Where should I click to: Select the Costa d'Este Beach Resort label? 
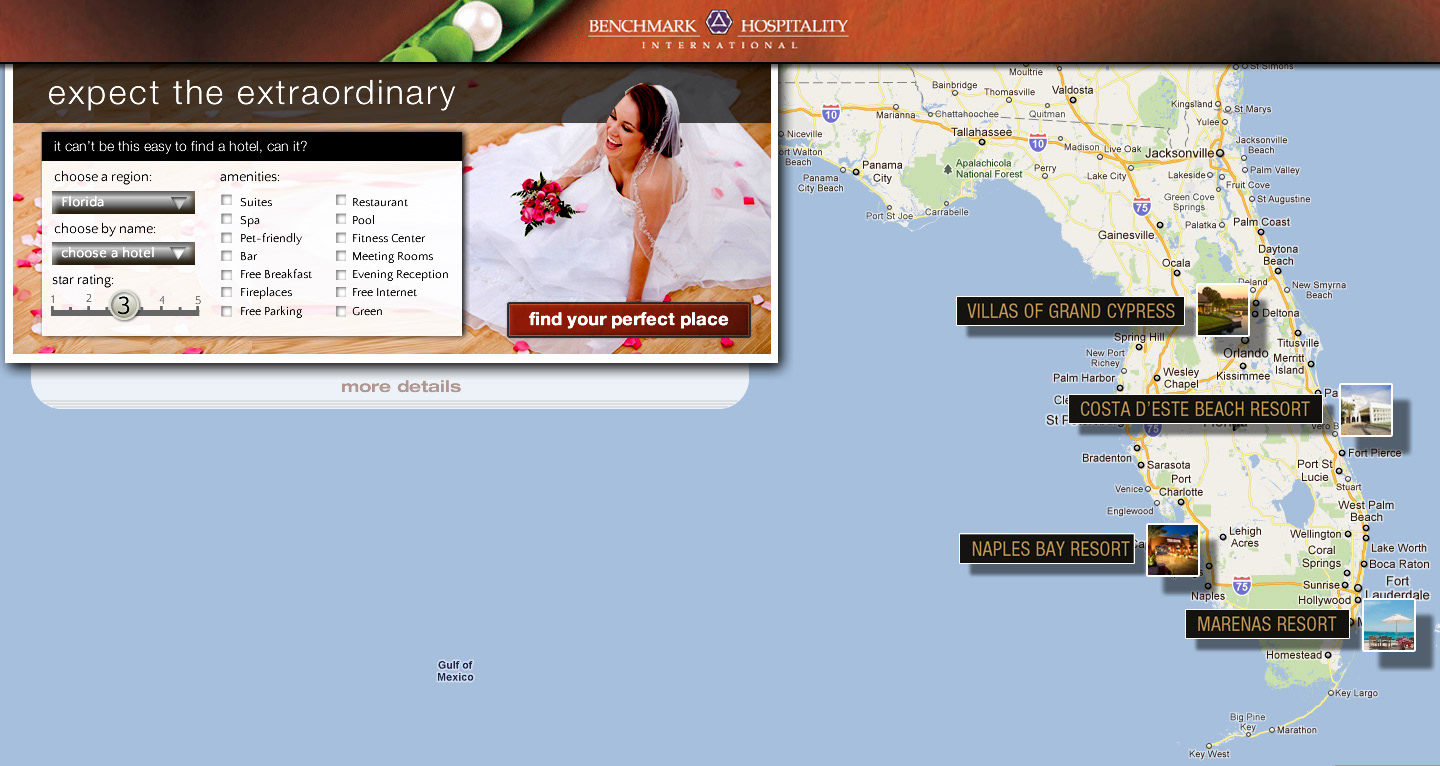pyautogui.click(x=1195, y=409)
